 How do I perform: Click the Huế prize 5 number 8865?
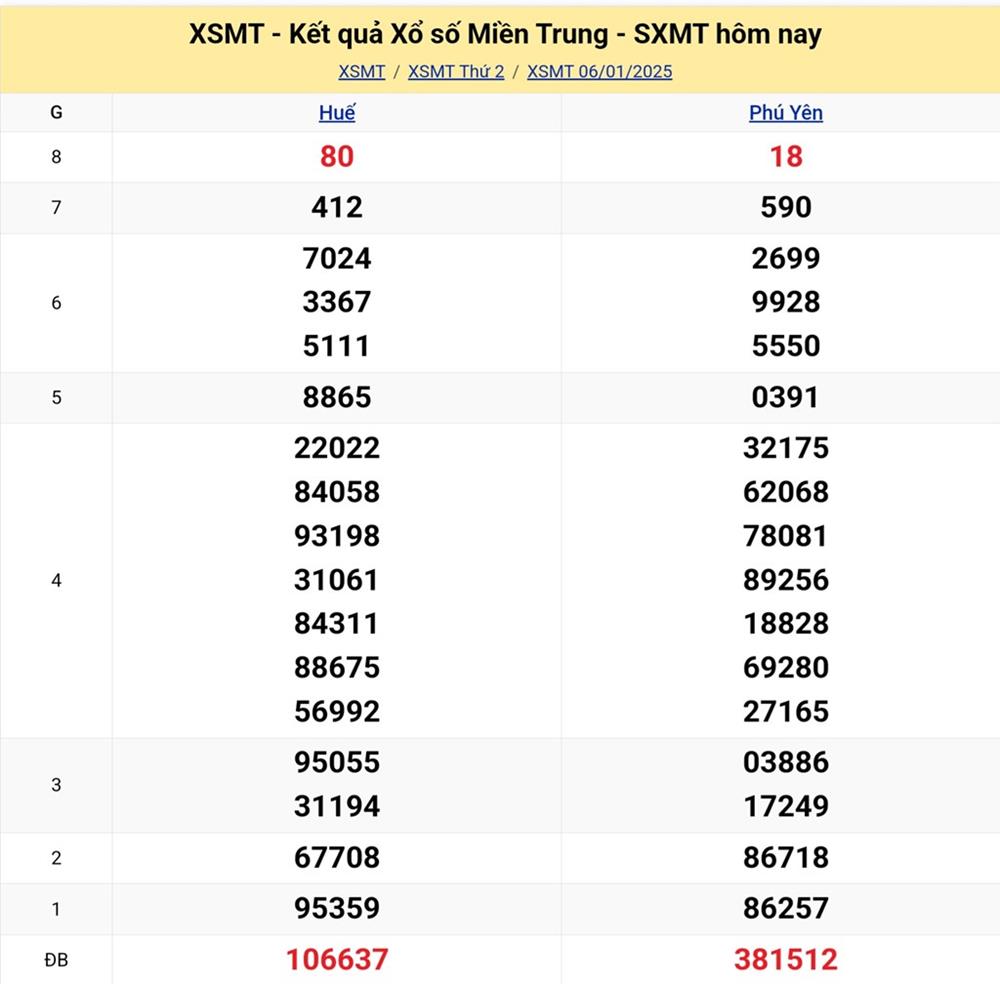point(337,397)
